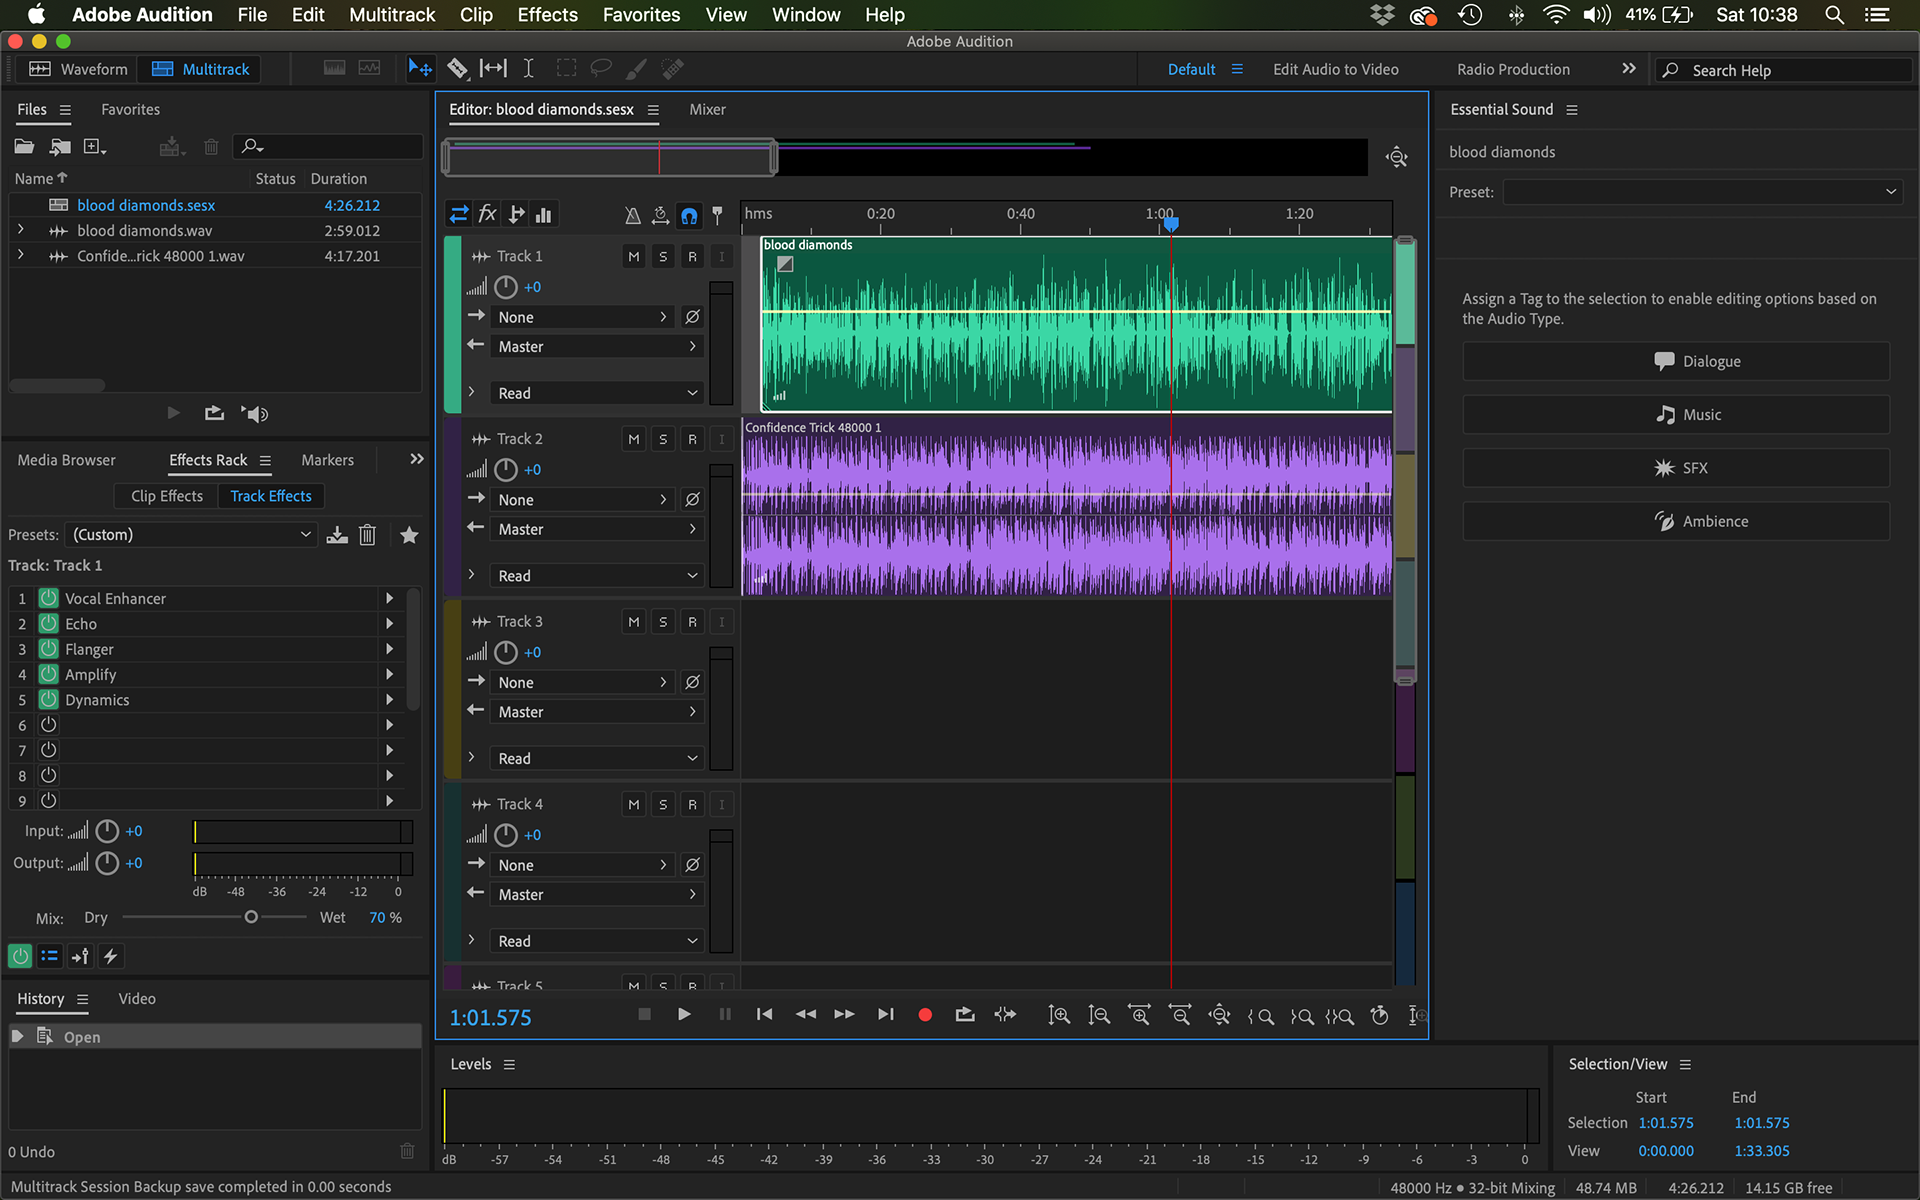The image size is (1920, 1200).
Task: Select the Slip tool
Action: (493, 68)
